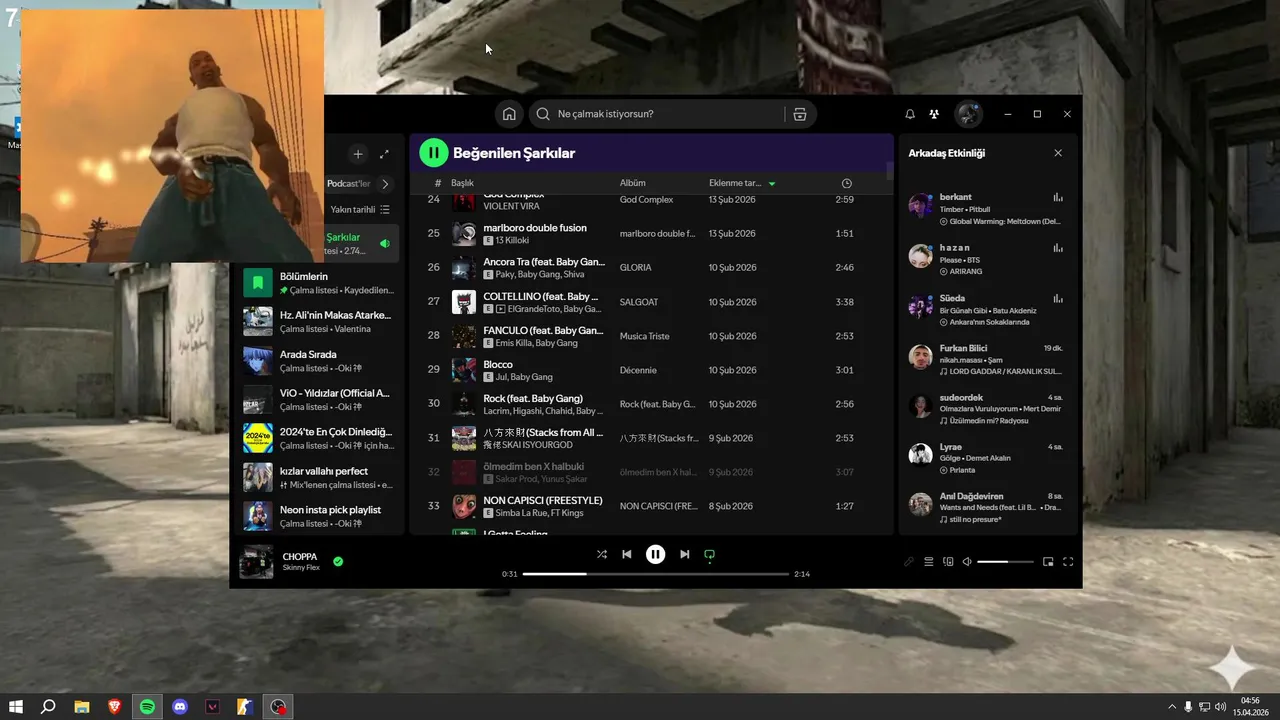Open the Musica Triste album link

(645, 336)
